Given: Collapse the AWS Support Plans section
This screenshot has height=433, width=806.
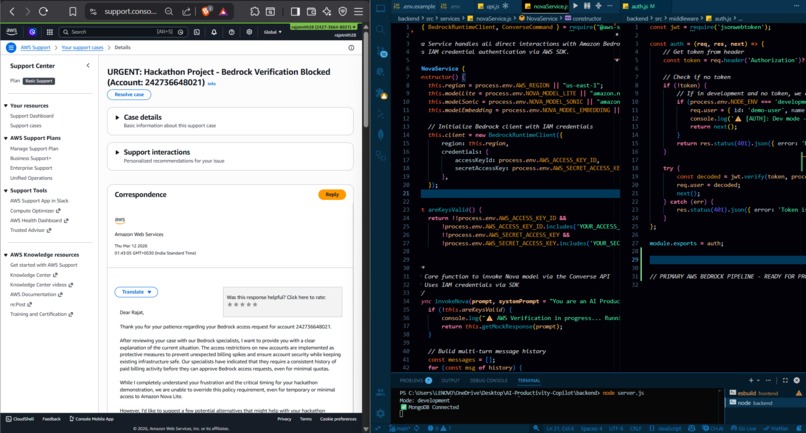Looking at the screenshot, I should 6,138.
